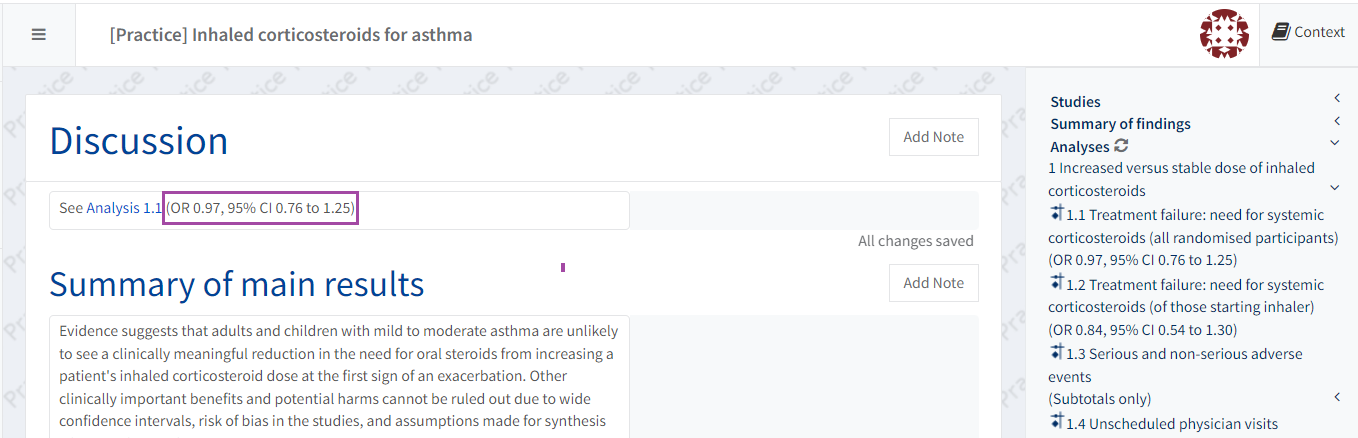Click the highlighted OR 0.97 result text
This screenshot has height=438, width=1358.
pyautogui.click(x=260, y=208)
